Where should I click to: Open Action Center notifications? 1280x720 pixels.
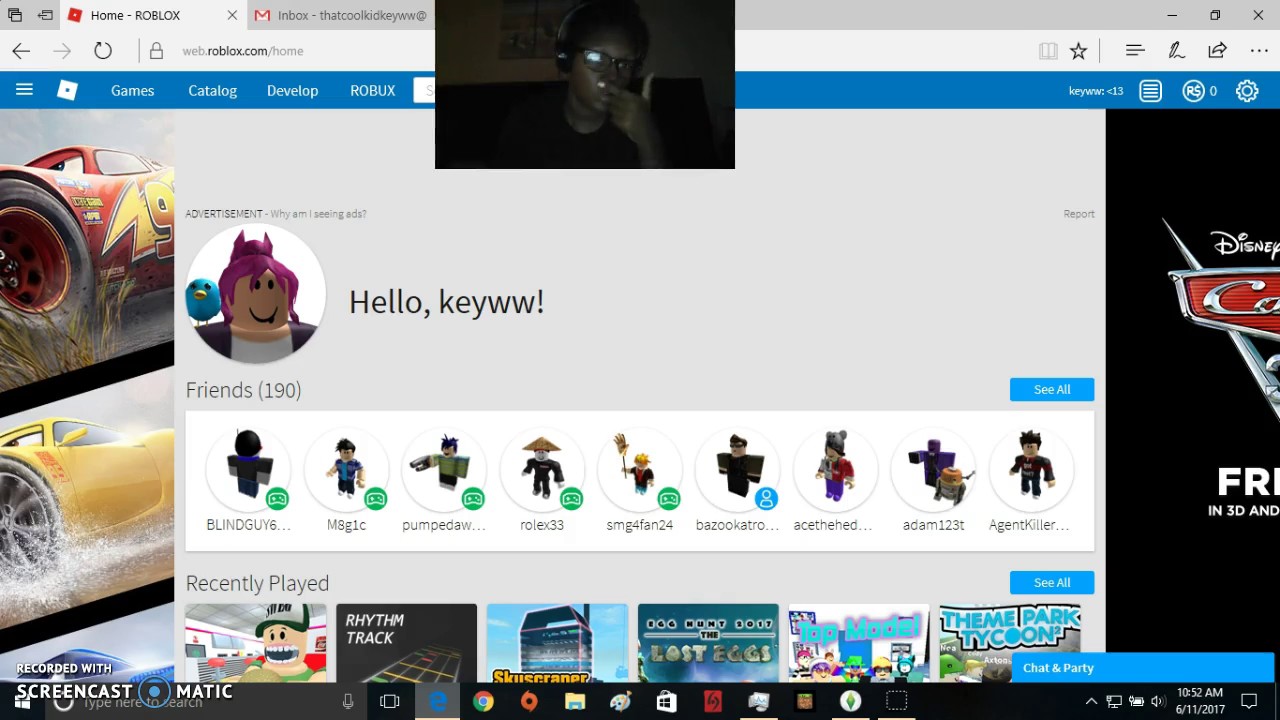click(1249, 702)
